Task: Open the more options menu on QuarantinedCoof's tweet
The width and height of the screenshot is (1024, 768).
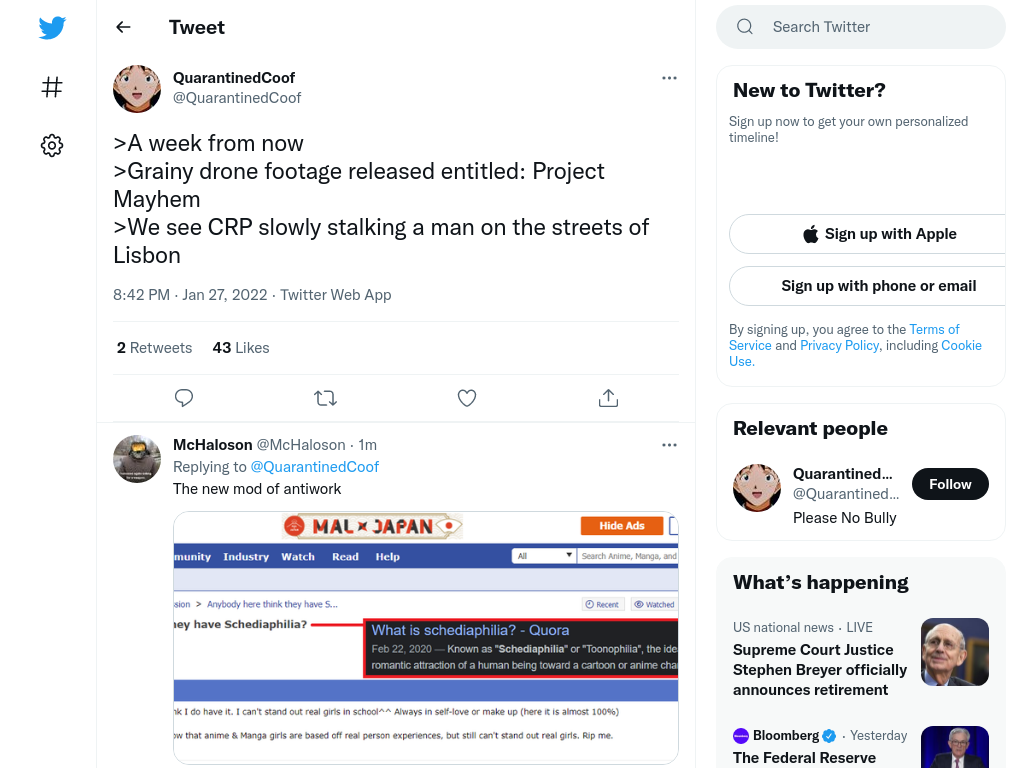Action: pyautogui.click(x=669, y=78)
